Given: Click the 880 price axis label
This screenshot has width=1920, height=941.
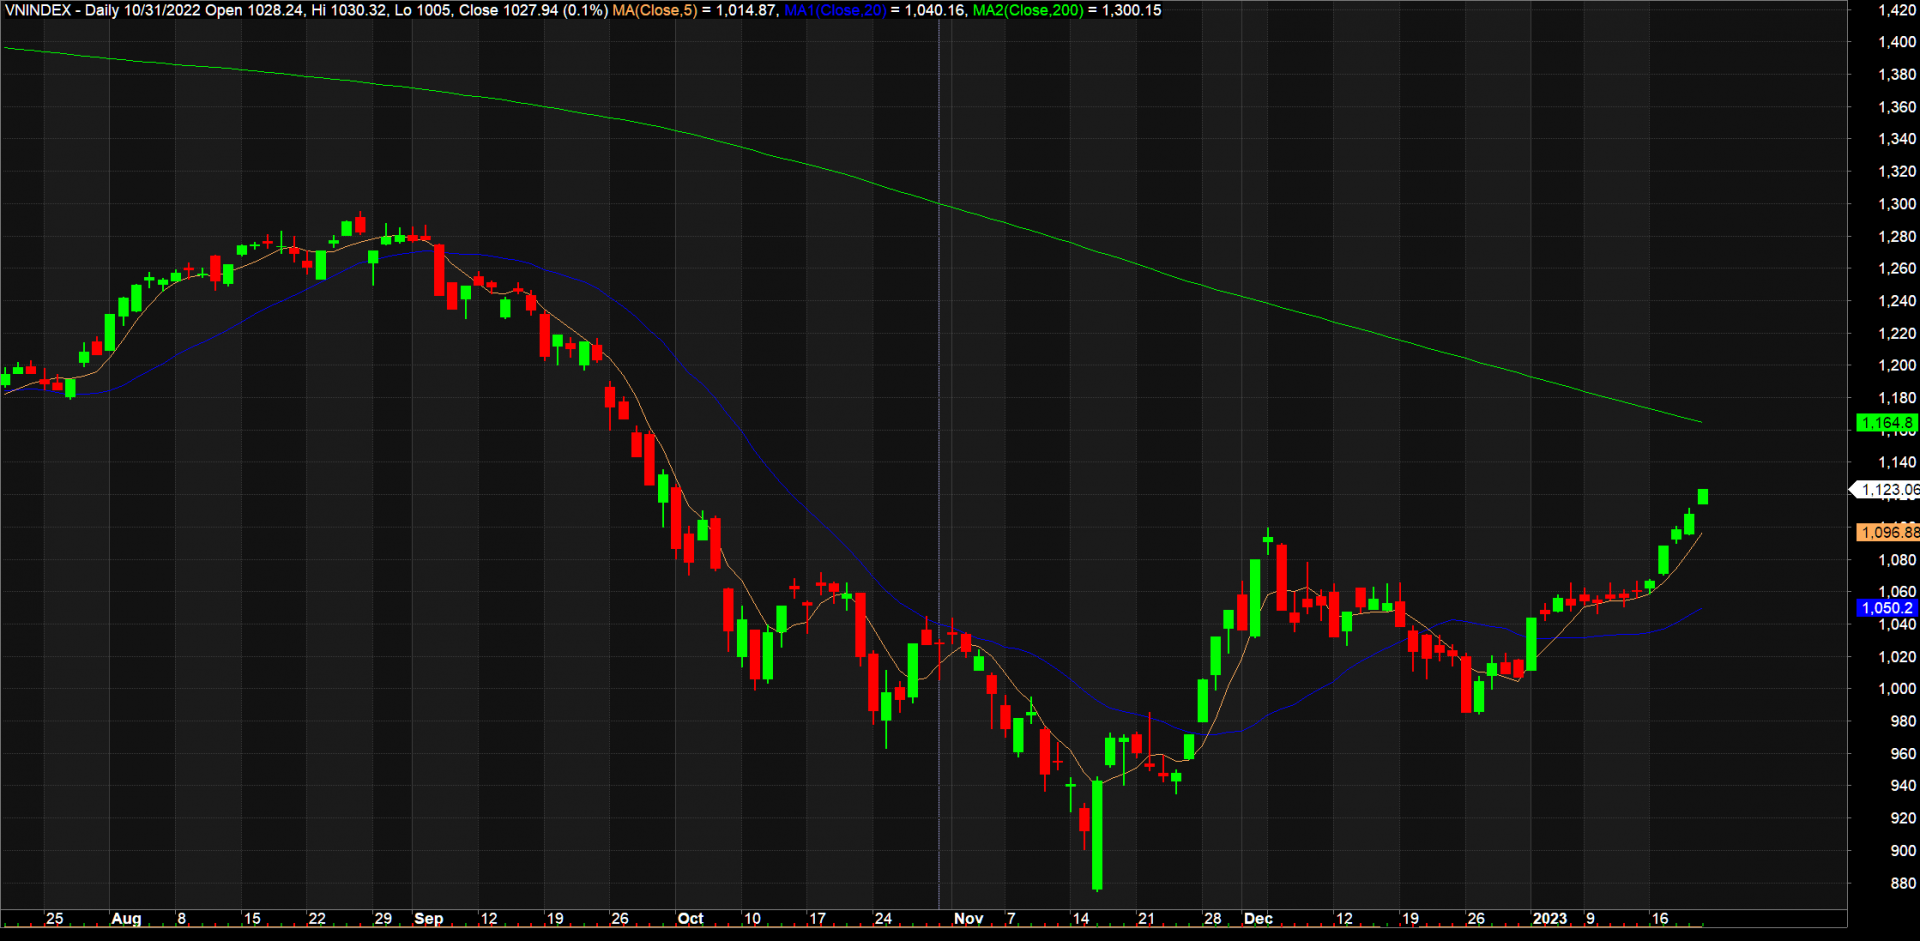Looking at the screenshot, I should [x=1902, y=883].
